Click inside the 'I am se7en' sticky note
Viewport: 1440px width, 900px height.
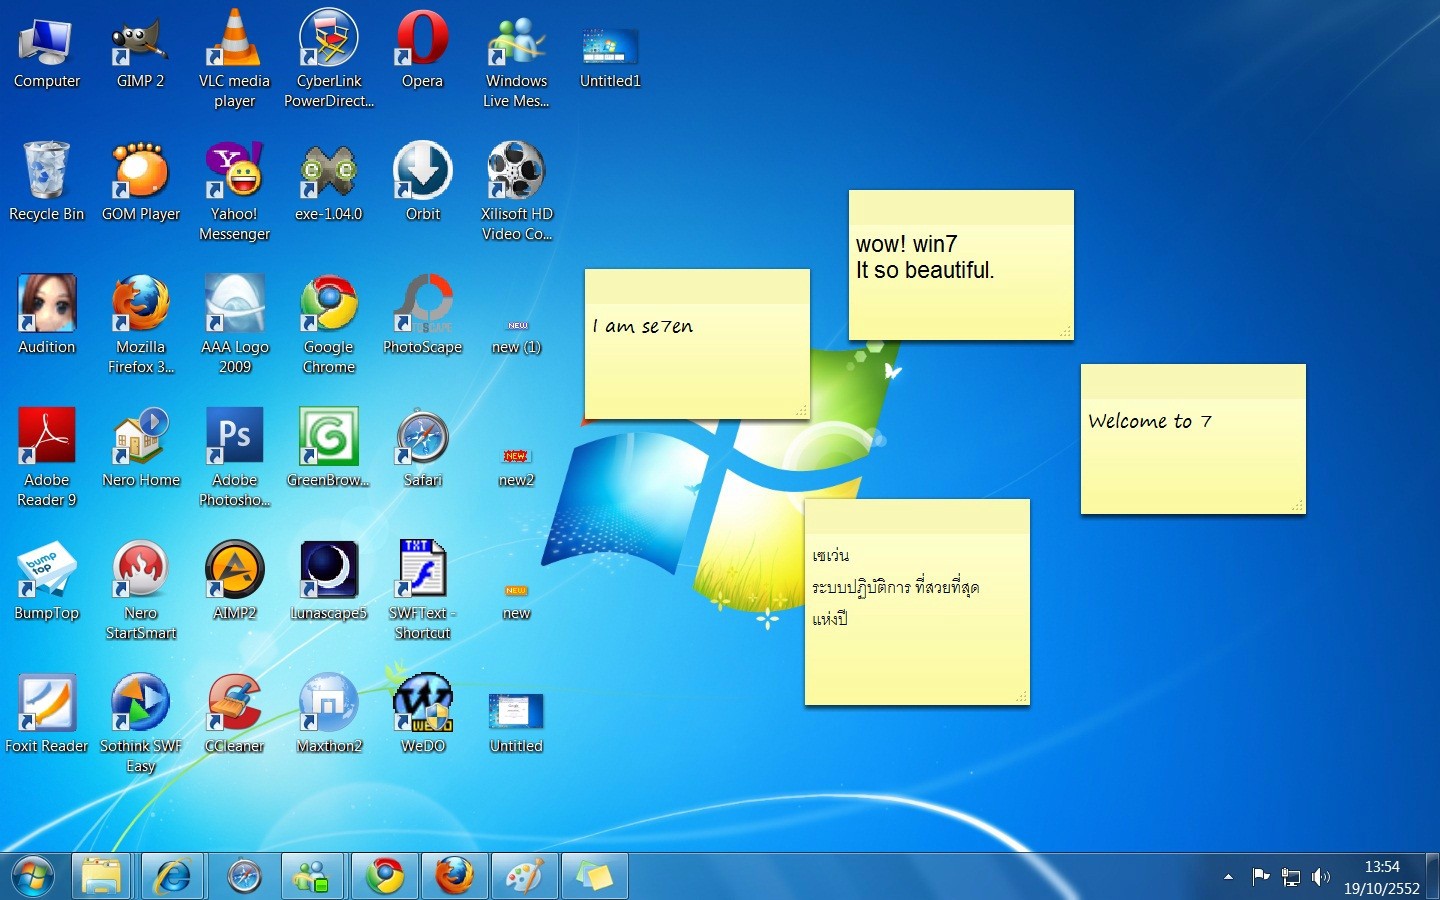click(x=695, y=345)
